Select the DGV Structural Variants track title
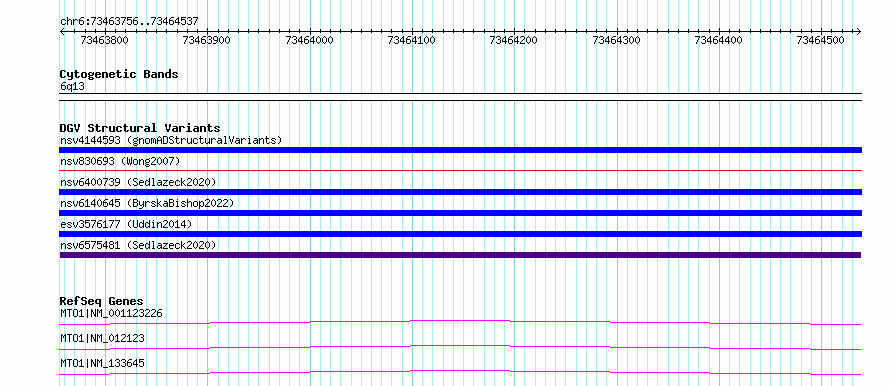This screenshot has height=386, width=890. (140, 128)
